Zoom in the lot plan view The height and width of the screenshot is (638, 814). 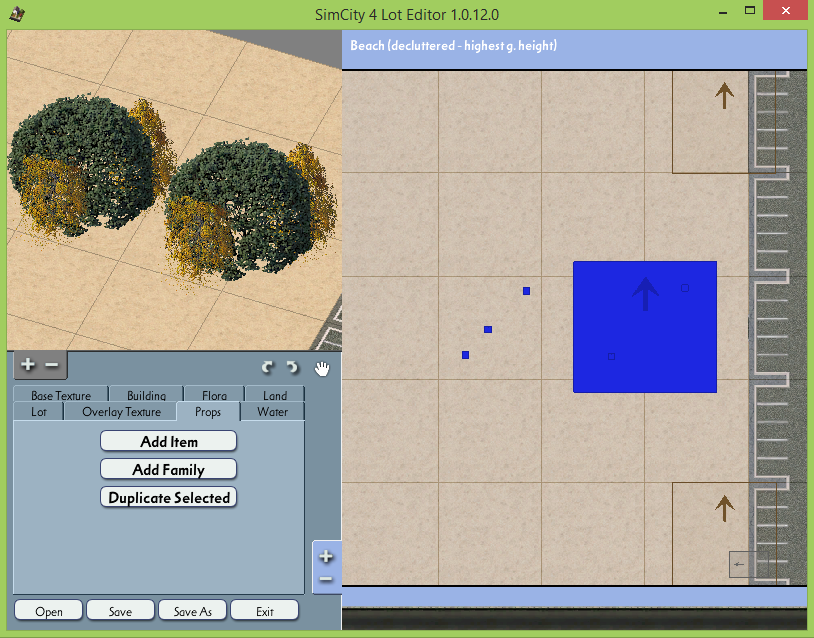[326, 556]
